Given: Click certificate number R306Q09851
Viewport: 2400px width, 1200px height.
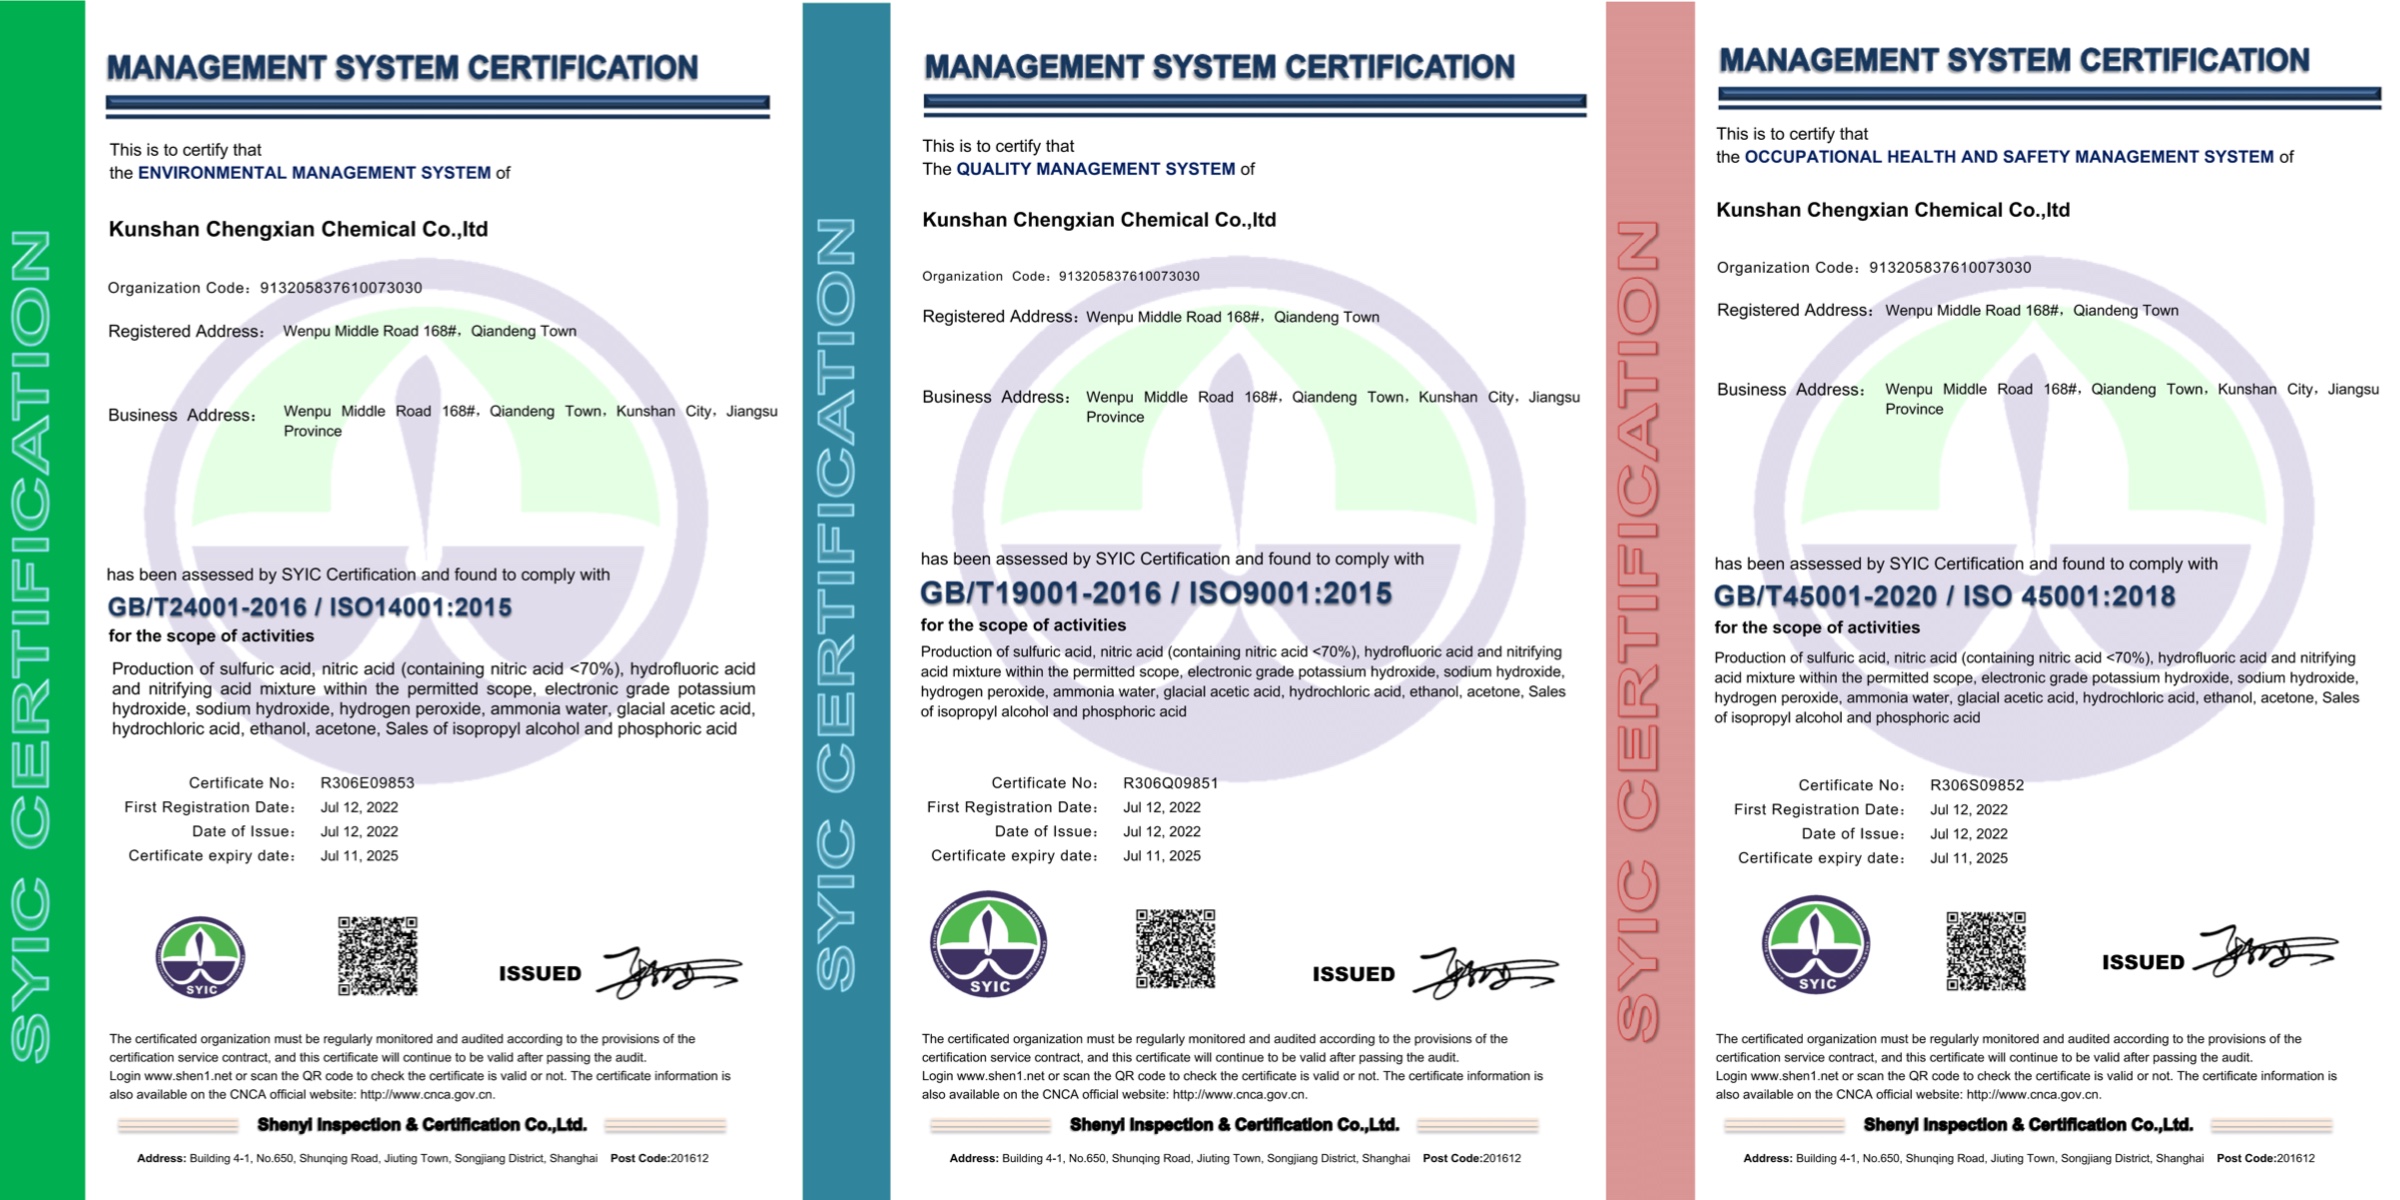Looking at the screenshot, I should pos(1170,783).
